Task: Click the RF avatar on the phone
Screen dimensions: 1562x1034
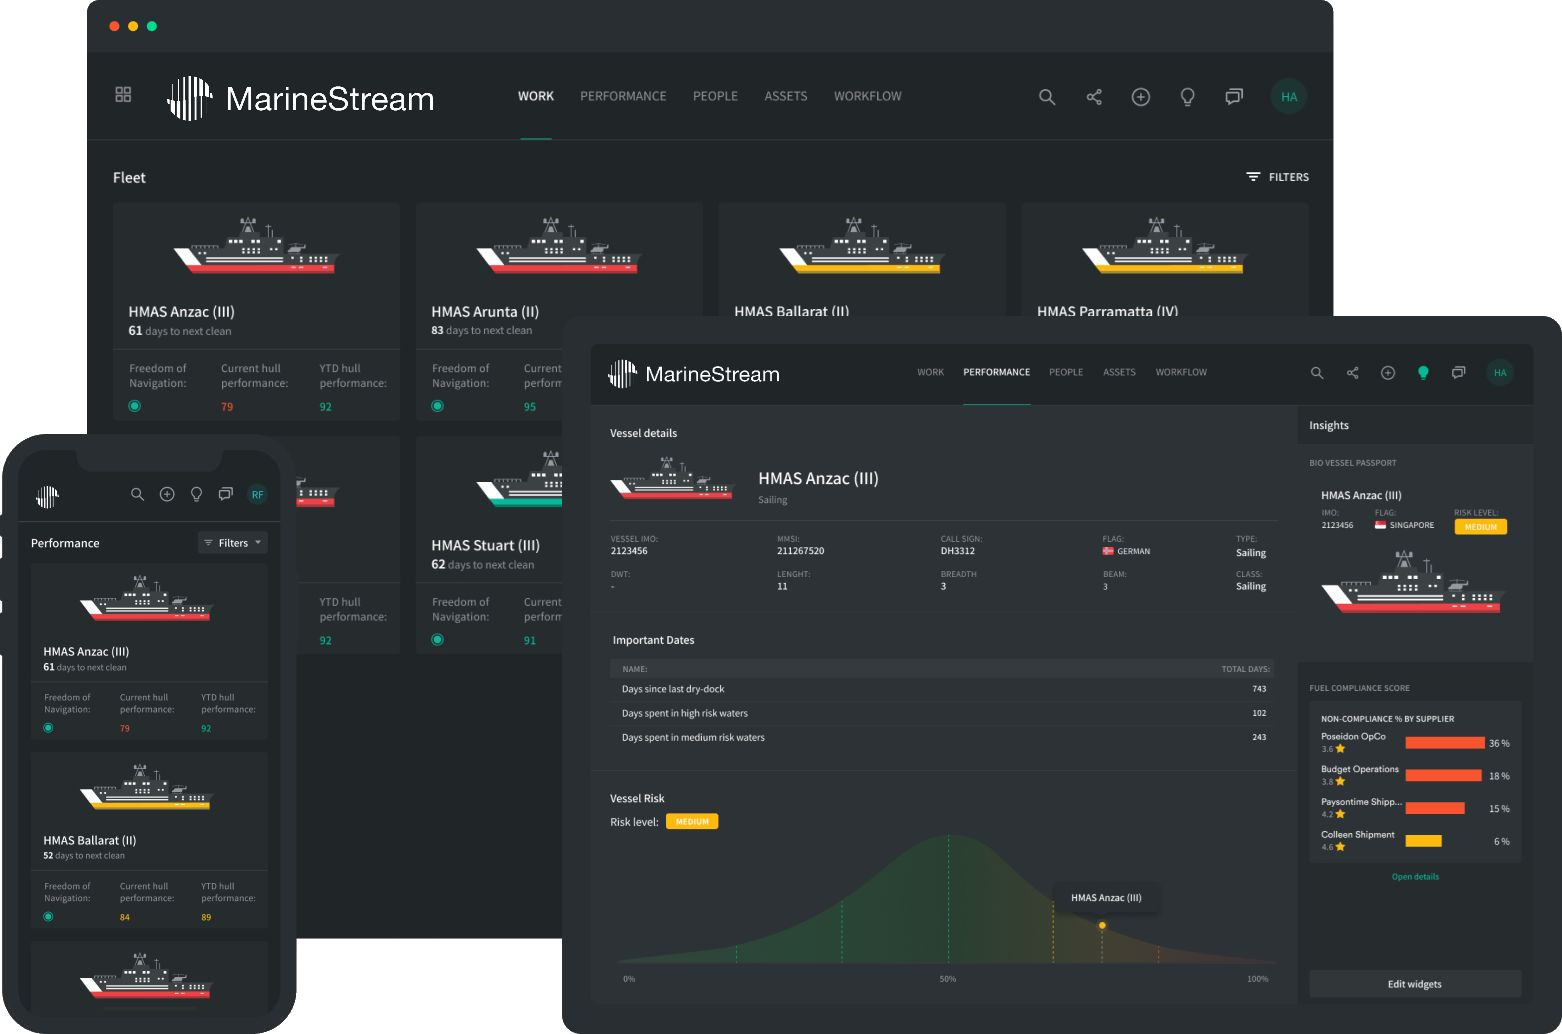Action: [x=257, y=495]
